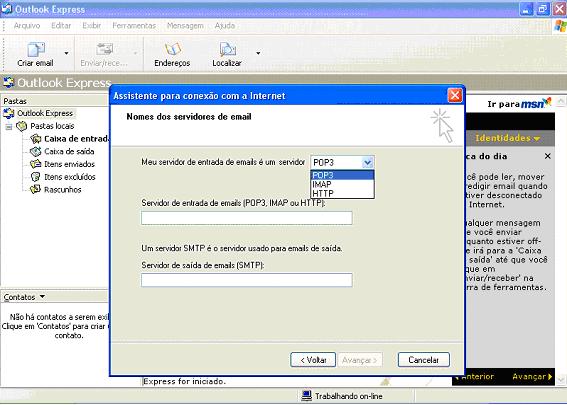Select Outlook Express root in folder tree
The width and height of the screenshot is (567, 405).
coord(45,114)
